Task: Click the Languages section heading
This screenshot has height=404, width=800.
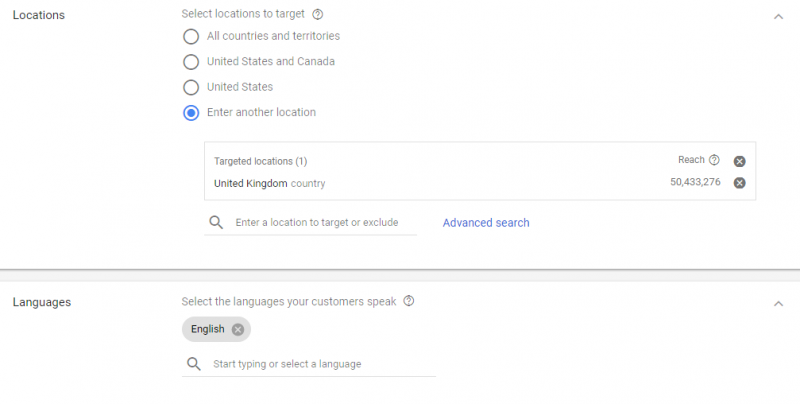Action: (x=42, y=302)
